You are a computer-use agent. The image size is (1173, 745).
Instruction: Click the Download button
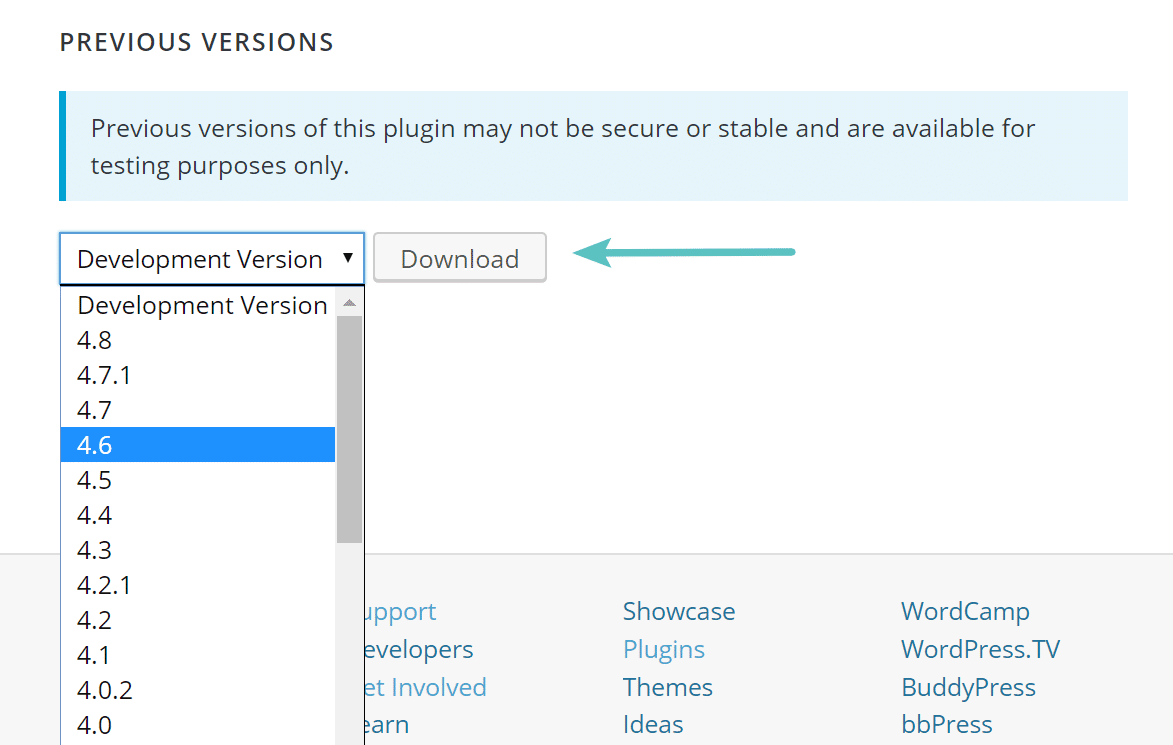point(459,257)
